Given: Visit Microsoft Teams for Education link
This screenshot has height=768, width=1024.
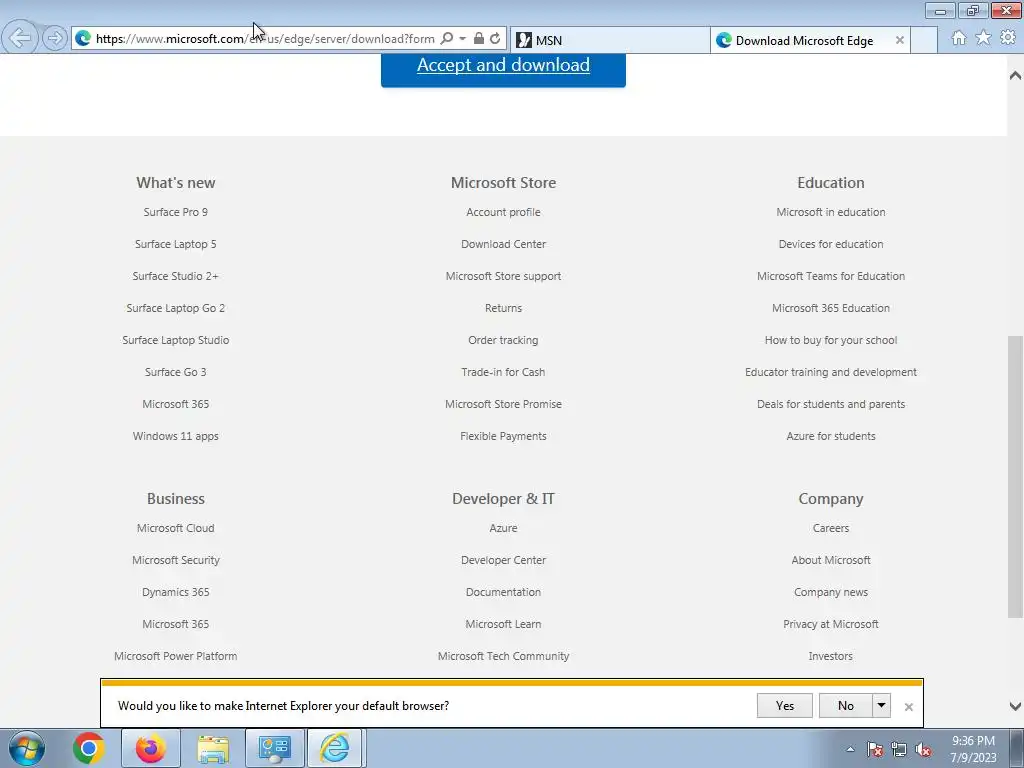Looking at the screenshot, I should 831,276.
